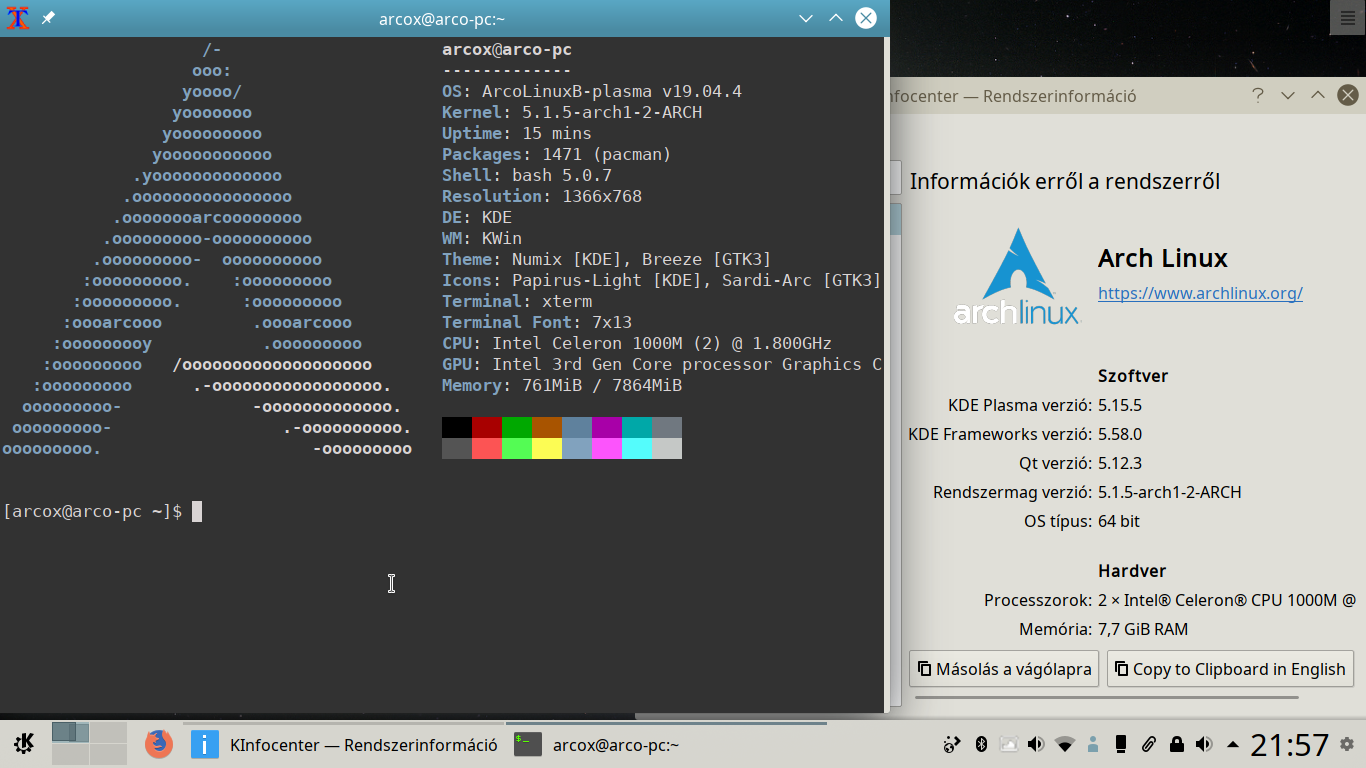Screen dimensions: 1366x768
Task: Click the black color block in terminal
Action: click(x=457, y=427)
